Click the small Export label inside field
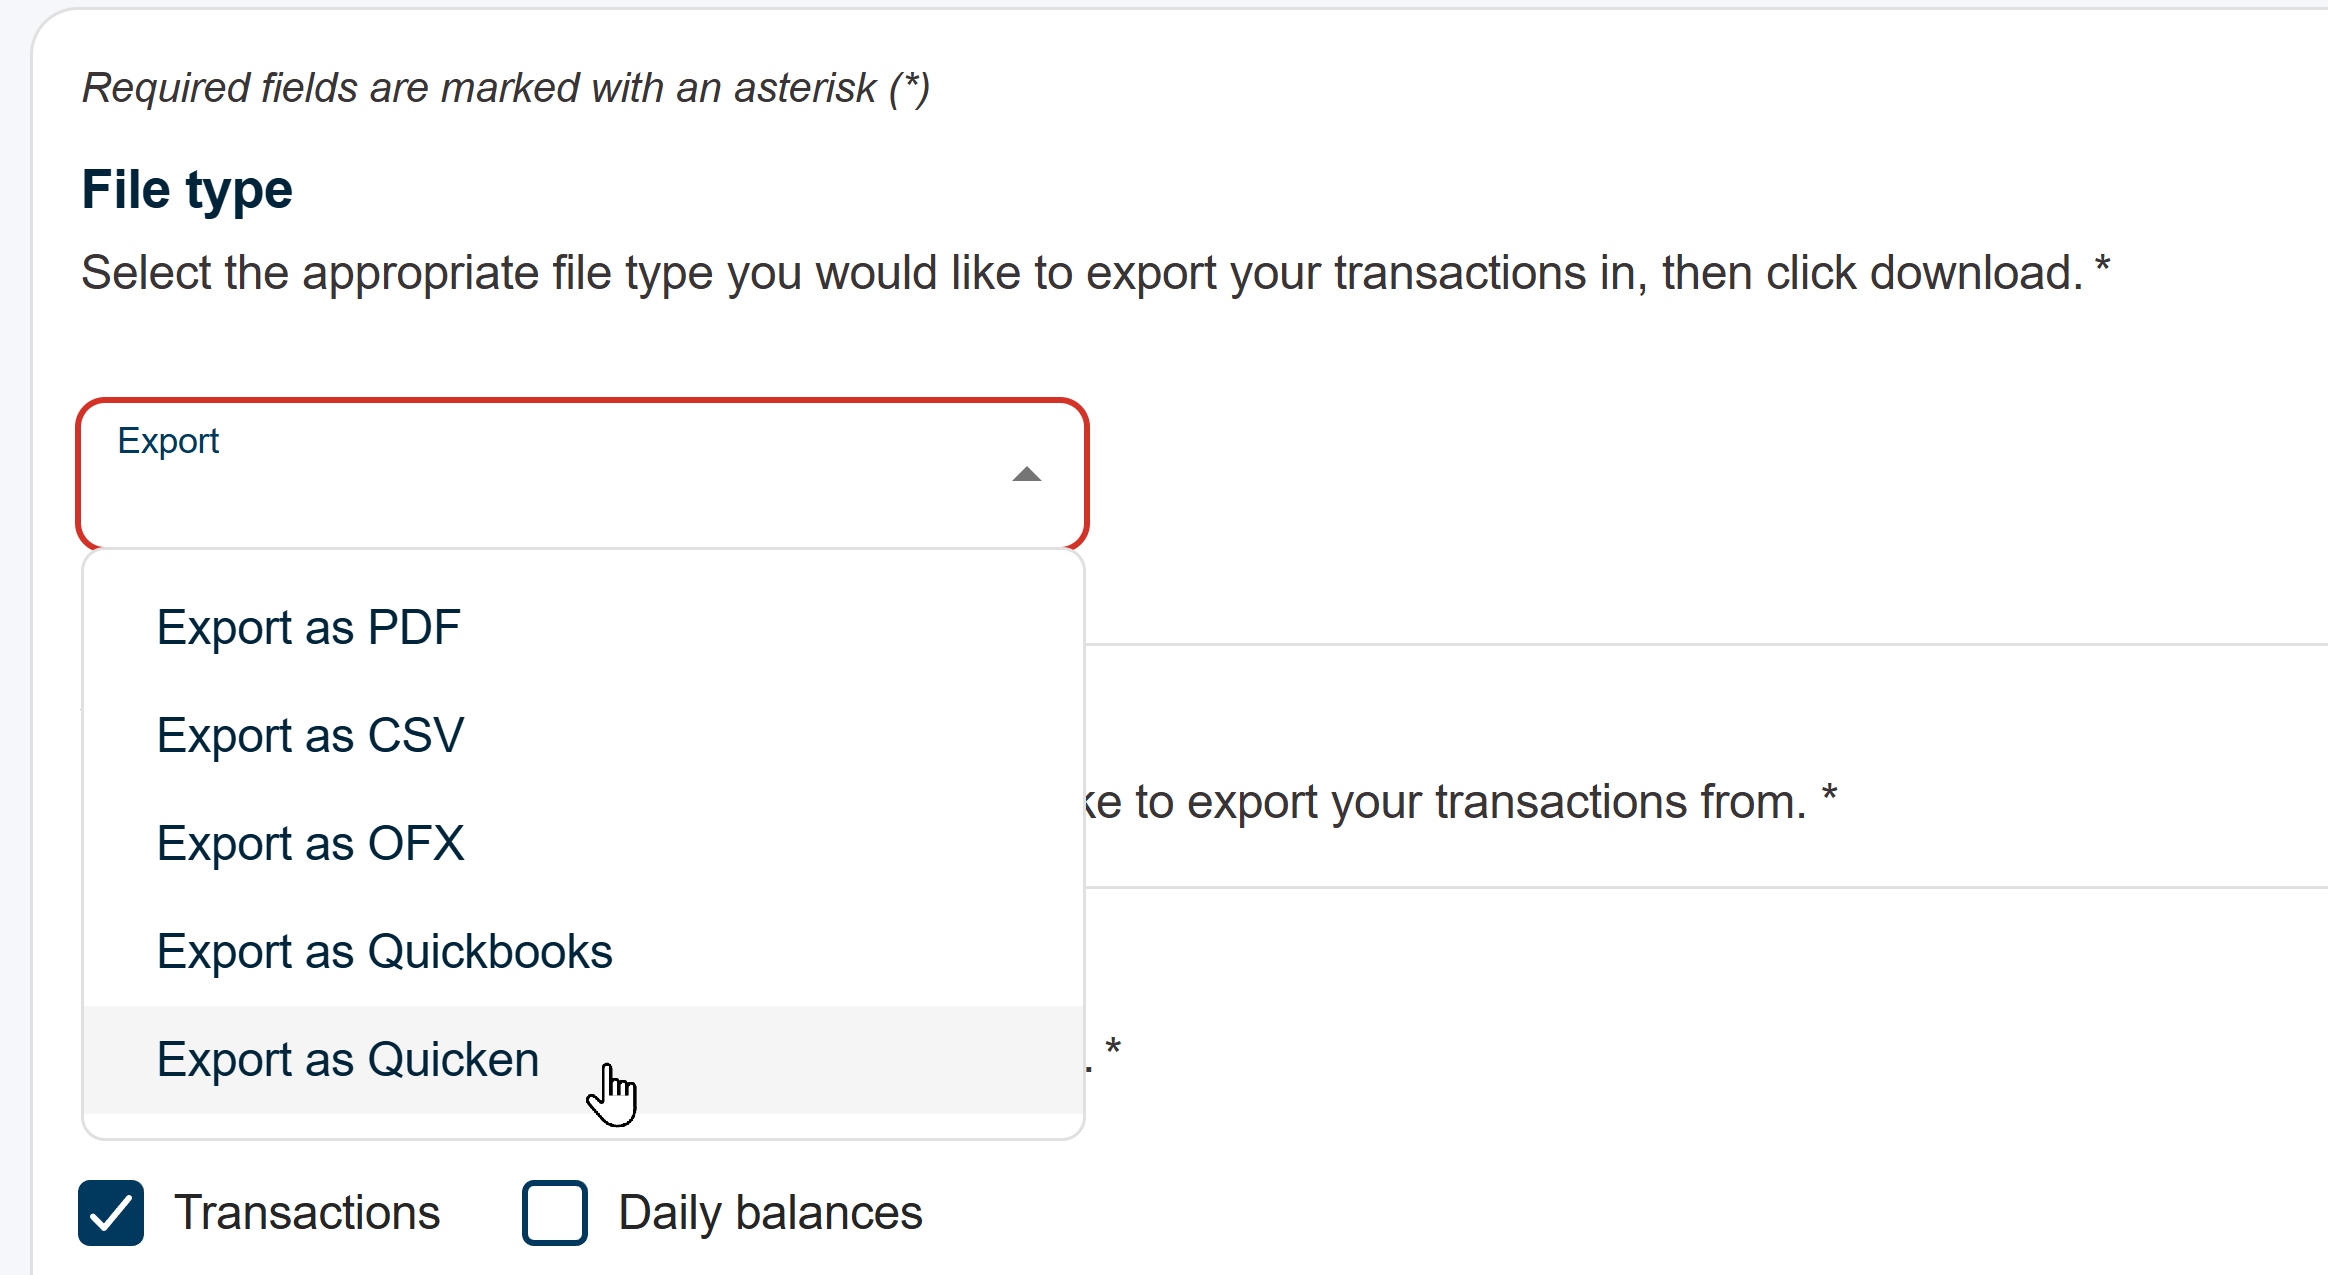The width and height of the screenshot is (2328, 1275). tap(168, 441)
